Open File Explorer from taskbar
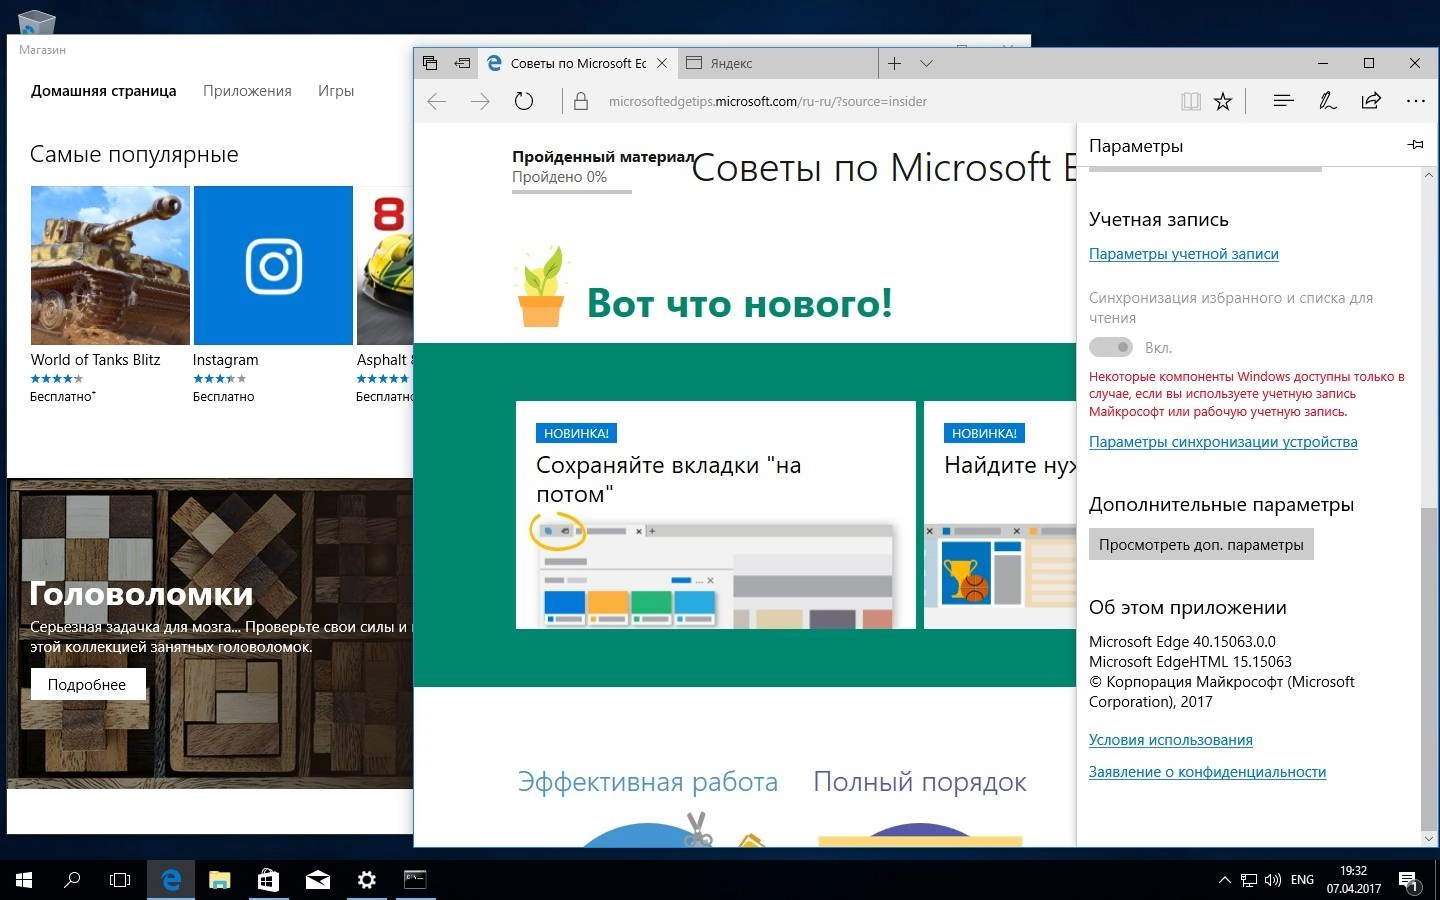Image resolution: width=1440 pixels, height=900 pixels. coord(220,880)
